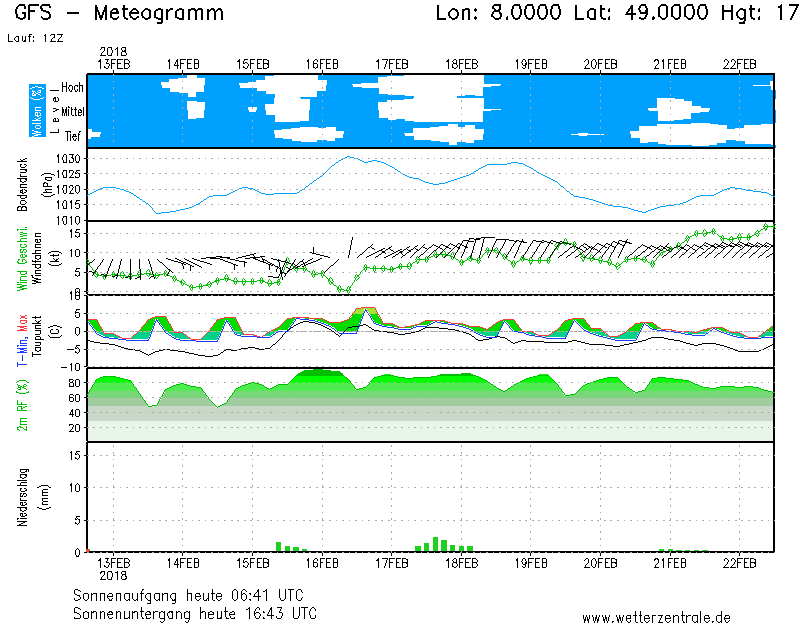Click the '(hPa)' unit label
800x625 pixels.
[x=48, y=185]
